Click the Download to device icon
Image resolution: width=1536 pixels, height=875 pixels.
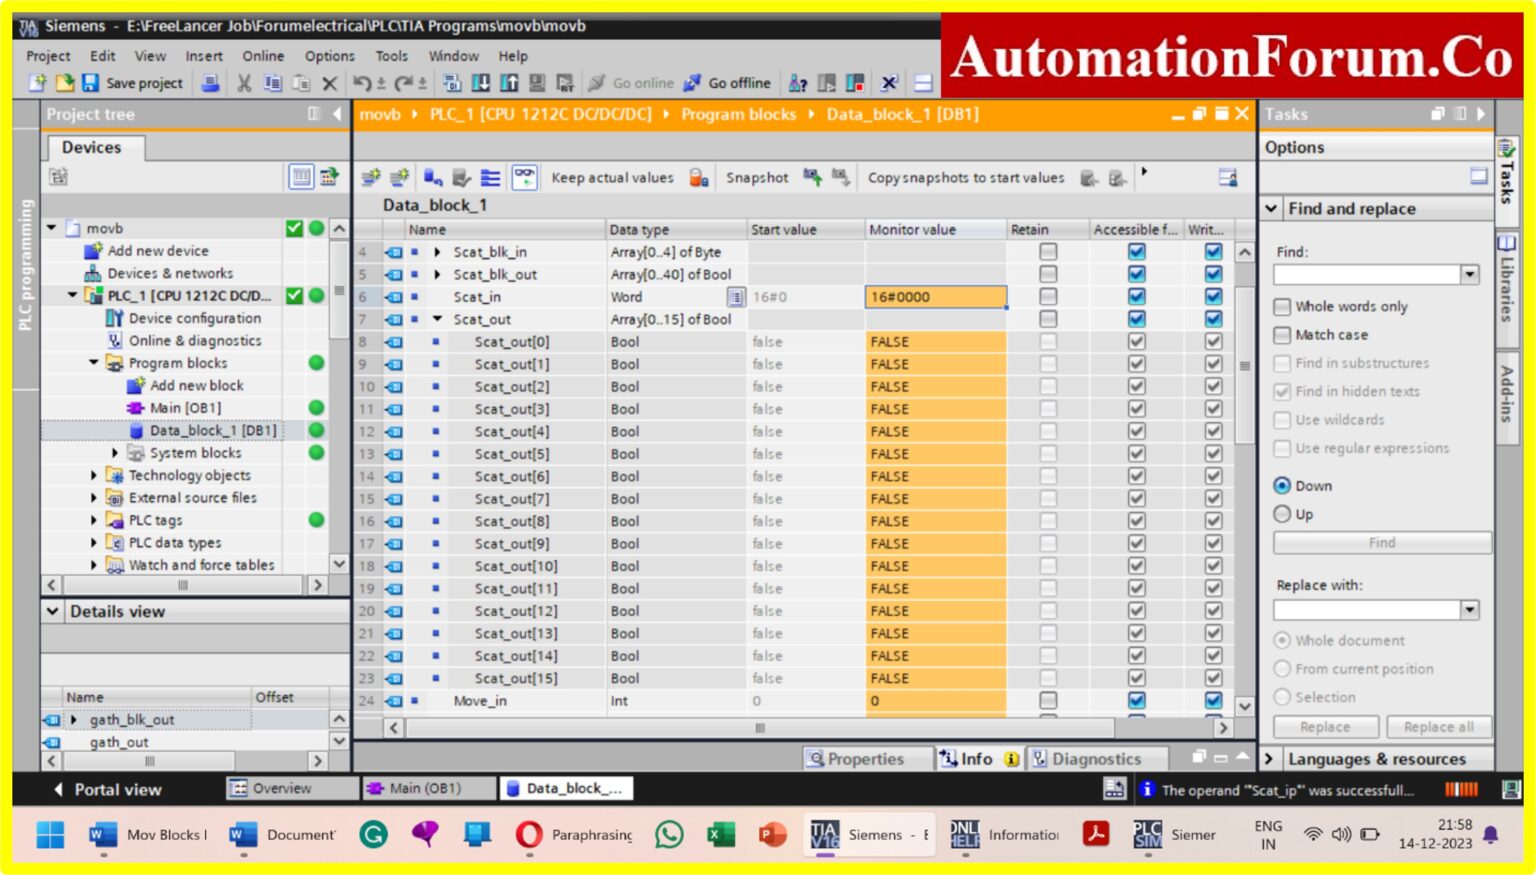click(483, 82)
